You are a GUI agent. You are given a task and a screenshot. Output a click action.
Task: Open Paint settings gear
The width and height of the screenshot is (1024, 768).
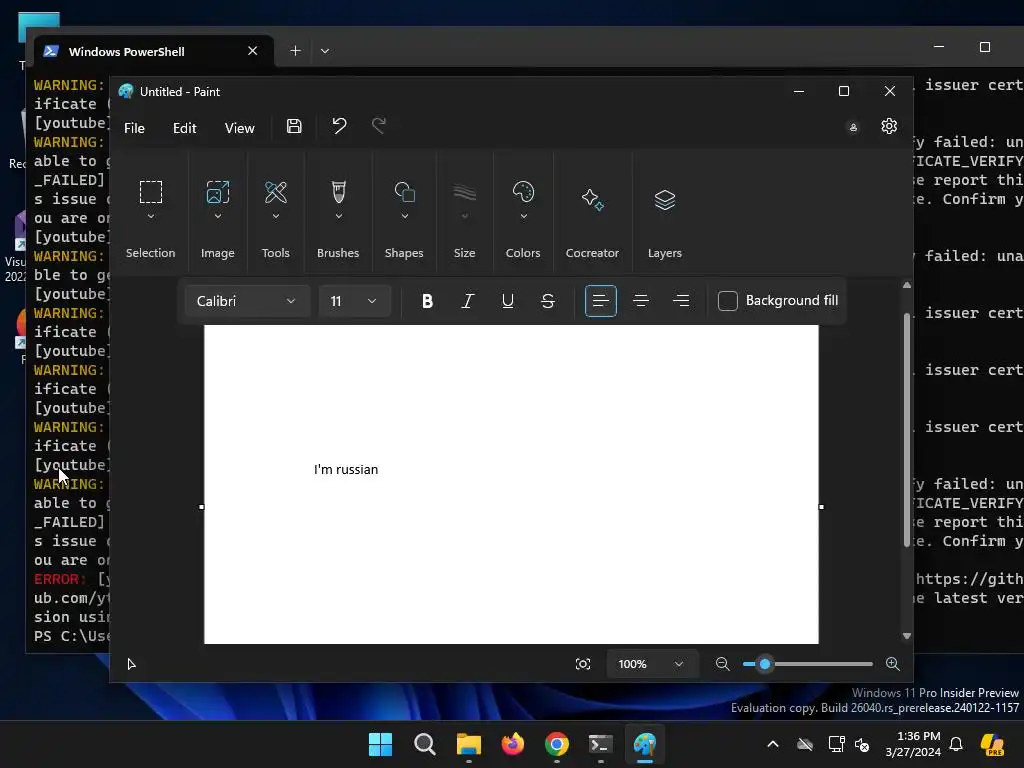889,126
